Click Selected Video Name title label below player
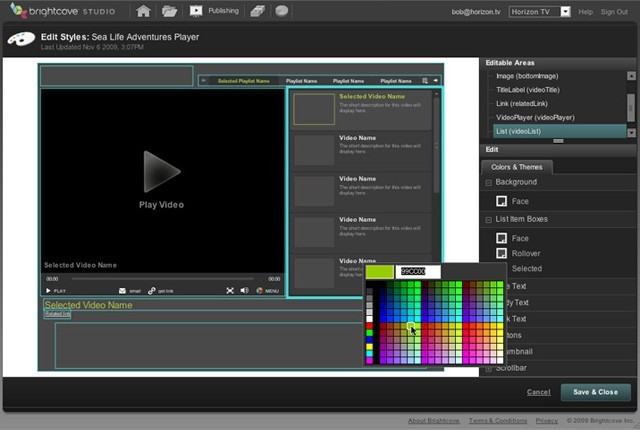The image size is (640, 430). click(89, 305)
